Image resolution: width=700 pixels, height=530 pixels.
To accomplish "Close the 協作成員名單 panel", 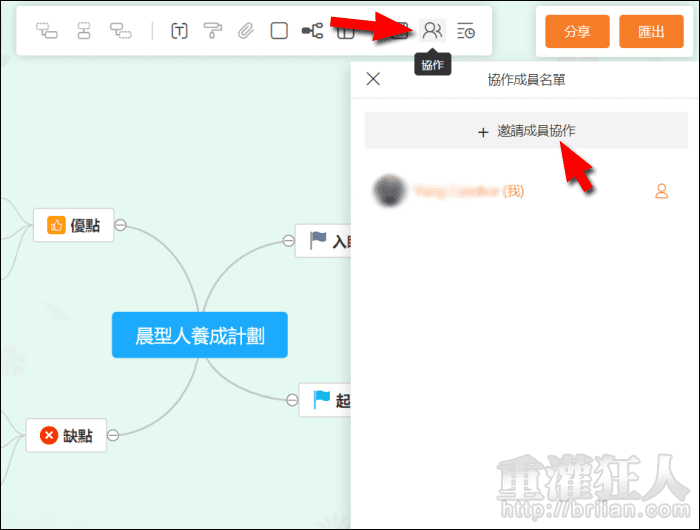I will tap(373, 79).
